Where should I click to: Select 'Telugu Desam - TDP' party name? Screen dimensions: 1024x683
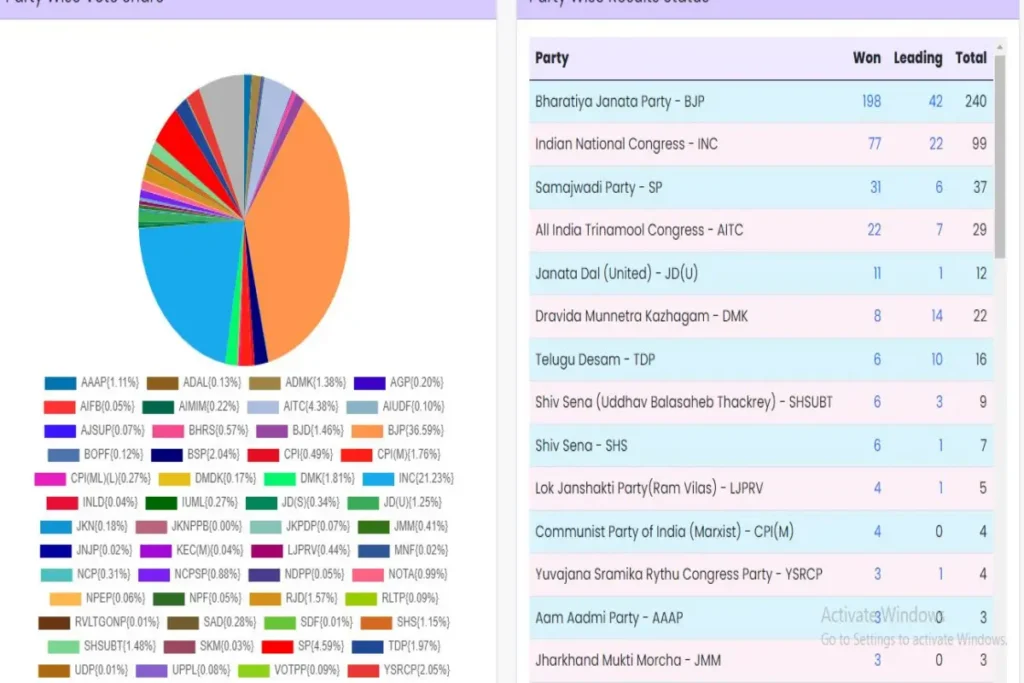(x=594, y=359)
